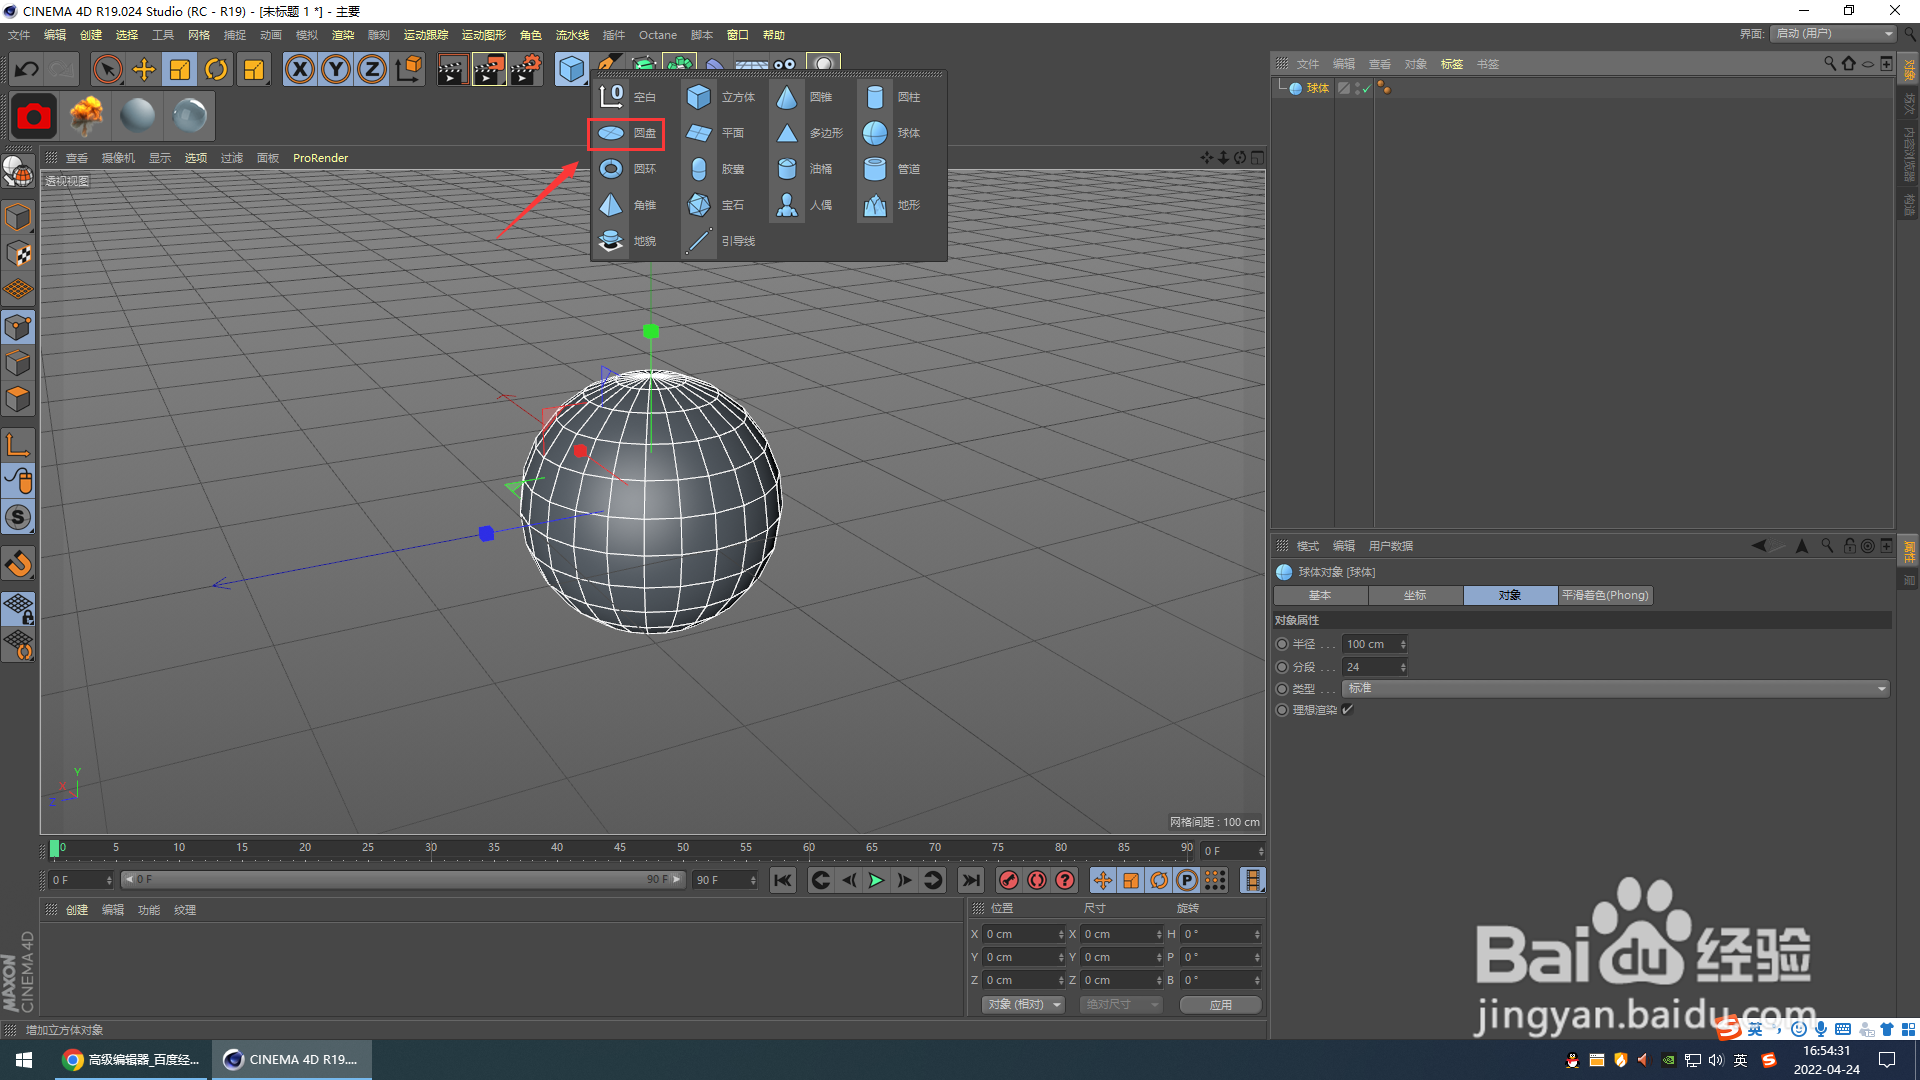Click the timeline frame range slider
Viewport: 1920px width, 1080px height.
pyautogui.click(x=402, y=880)
